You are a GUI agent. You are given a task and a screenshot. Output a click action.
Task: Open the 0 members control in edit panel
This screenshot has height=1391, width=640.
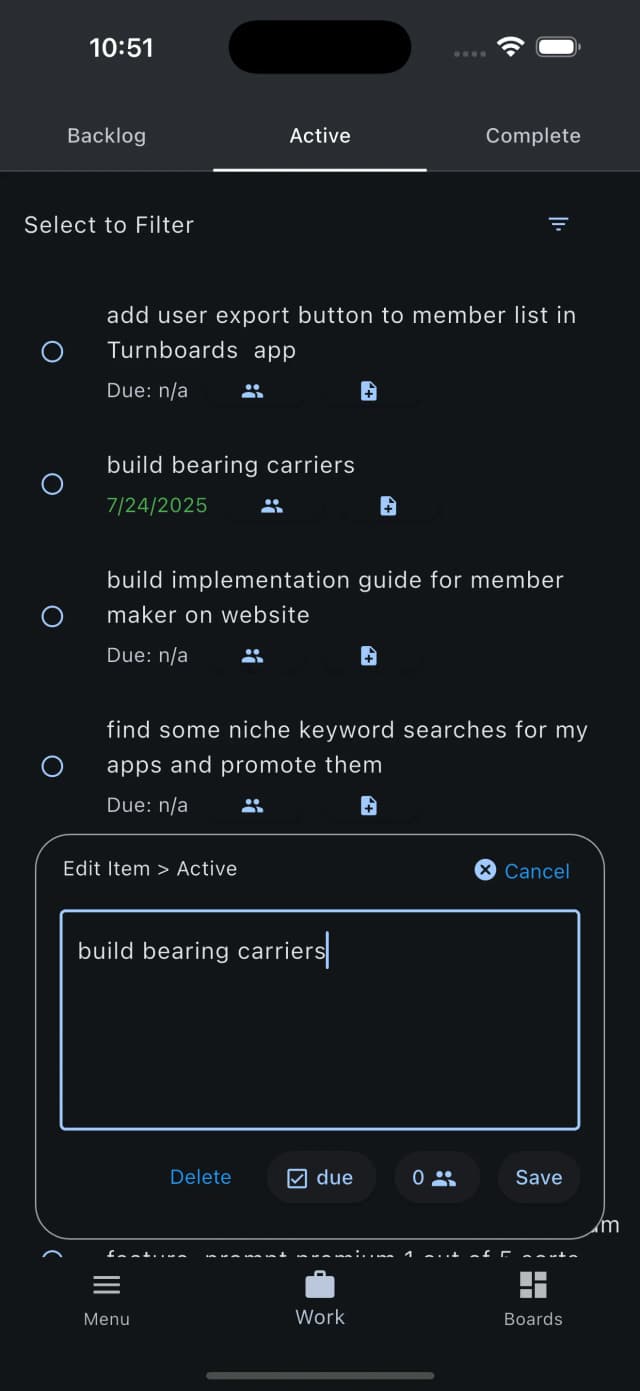click(x=437, y=1177)
